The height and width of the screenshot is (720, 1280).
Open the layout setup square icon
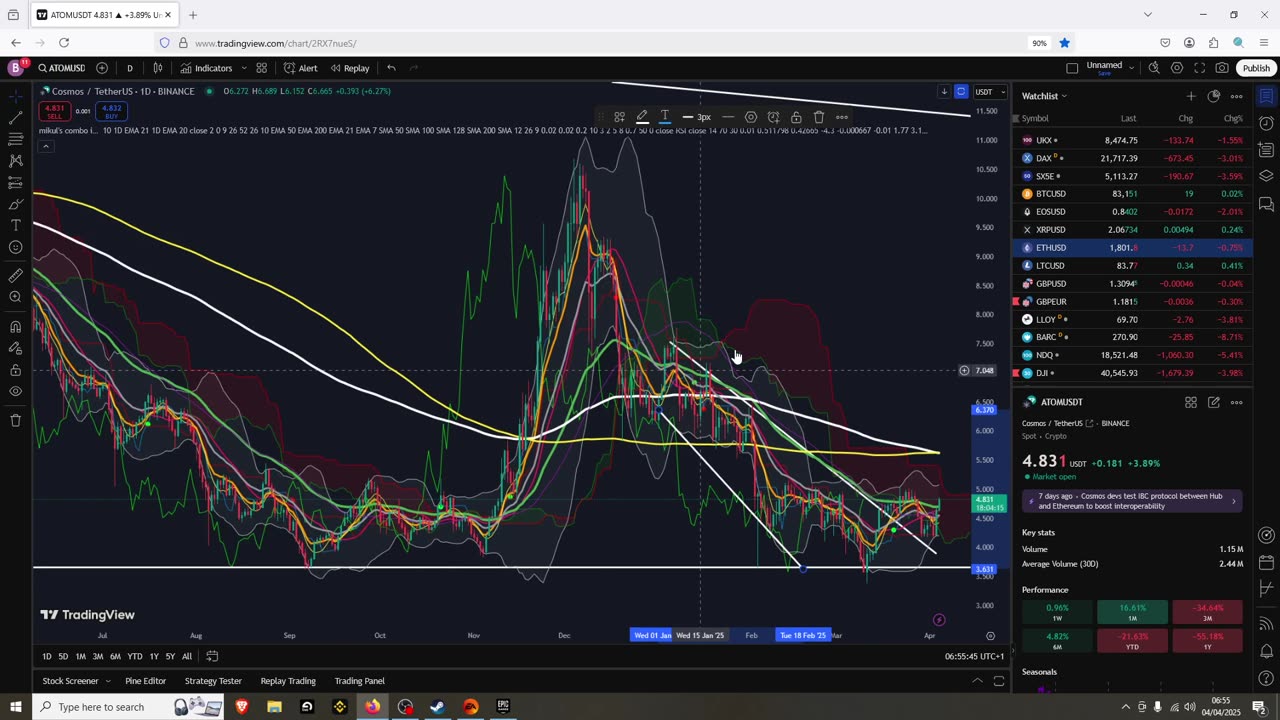click(1072, 68)
